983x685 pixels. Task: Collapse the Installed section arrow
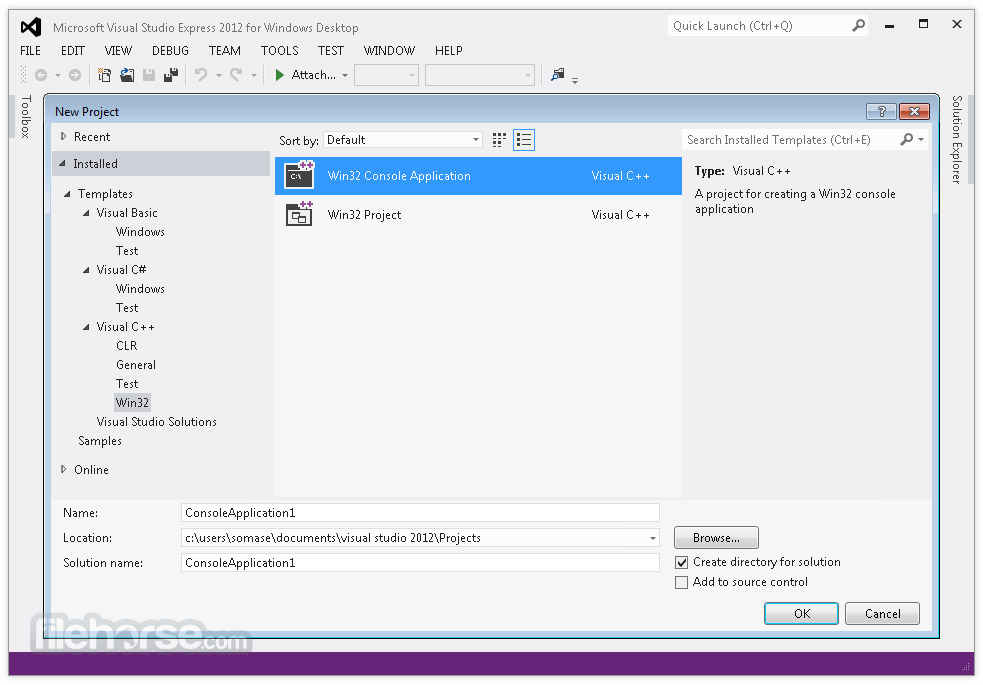[x=62, y=164]
